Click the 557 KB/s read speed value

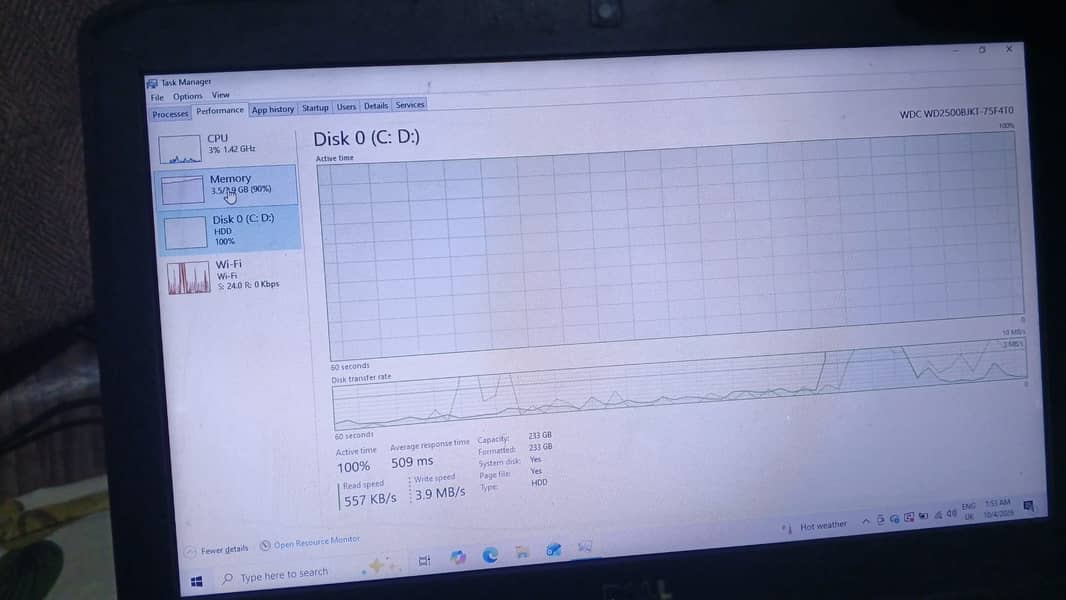click(x=370, y=500)
